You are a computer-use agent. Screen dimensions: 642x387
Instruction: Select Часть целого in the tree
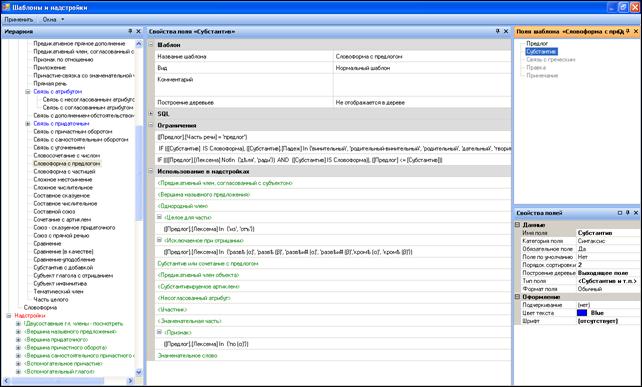(x=51, y=299)
